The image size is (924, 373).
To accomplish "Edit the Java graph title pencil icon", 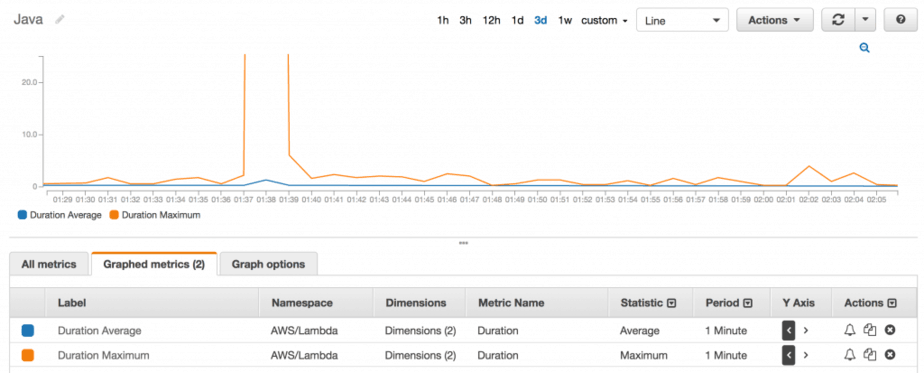I will click(x=60, y=19).
